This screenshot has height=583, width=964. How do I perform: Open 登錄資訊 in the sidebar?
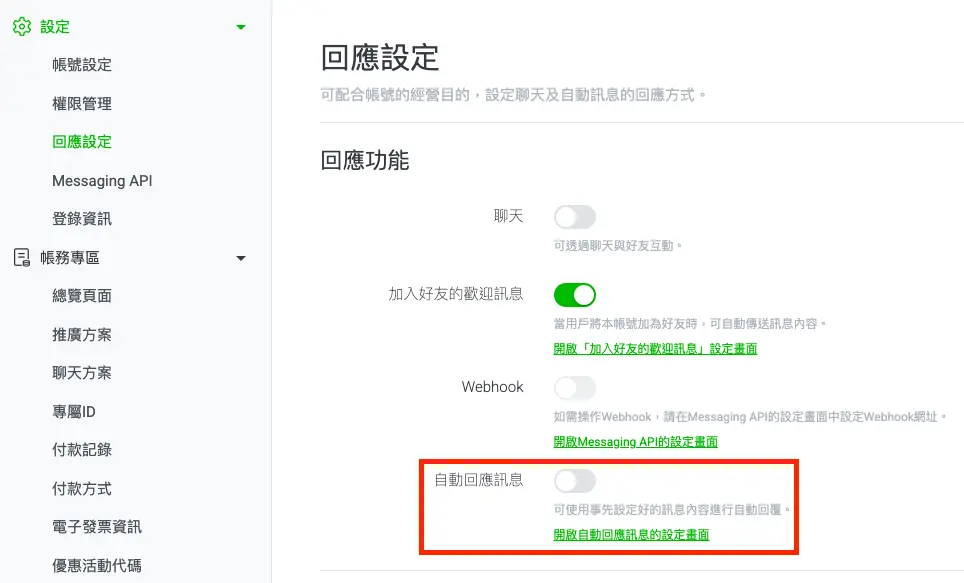point(82,219)
